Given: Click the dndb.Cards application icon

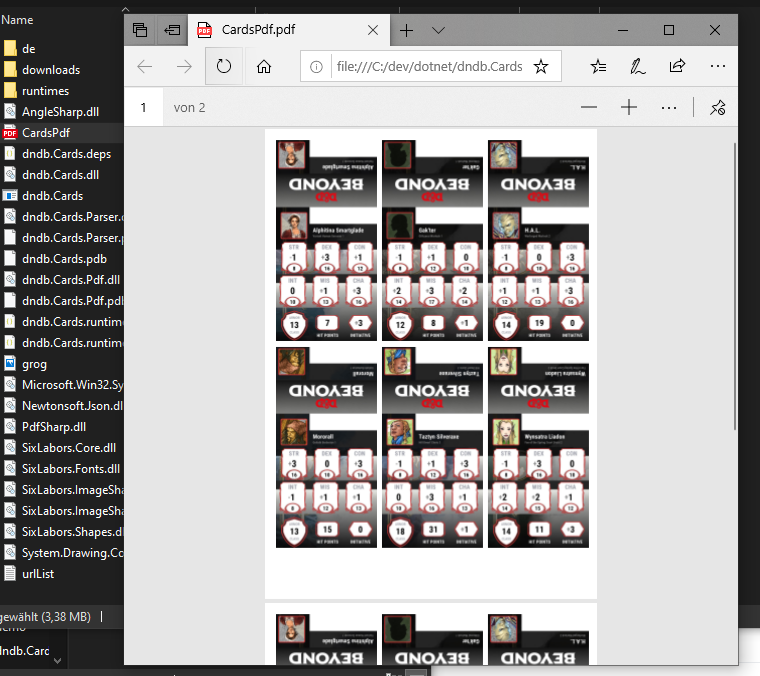Looking at the screenshot, I should pos(10,196).
